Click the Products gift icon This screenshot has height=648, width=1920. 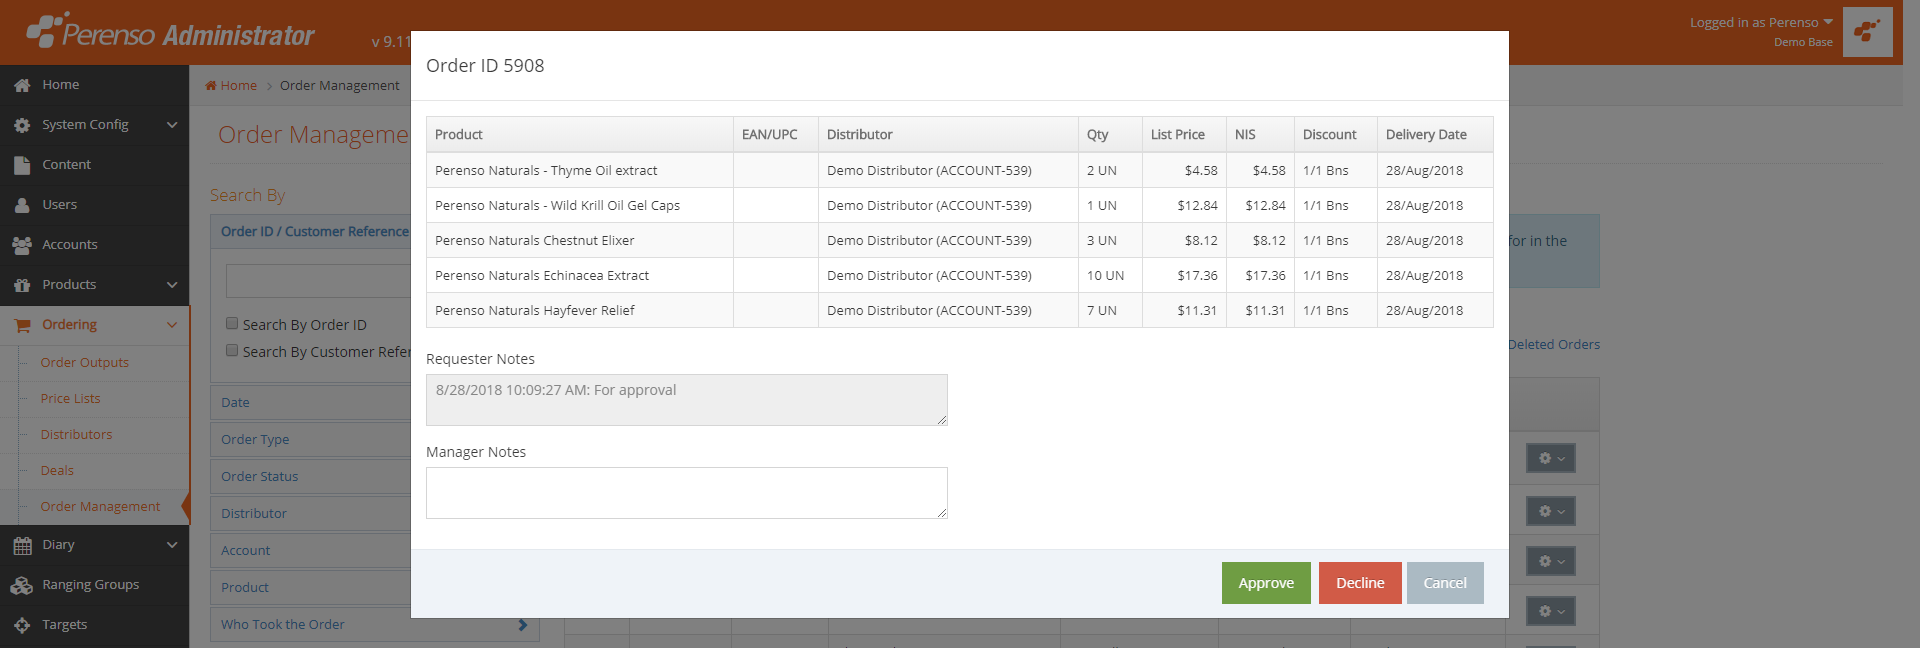tap(22, 285)
